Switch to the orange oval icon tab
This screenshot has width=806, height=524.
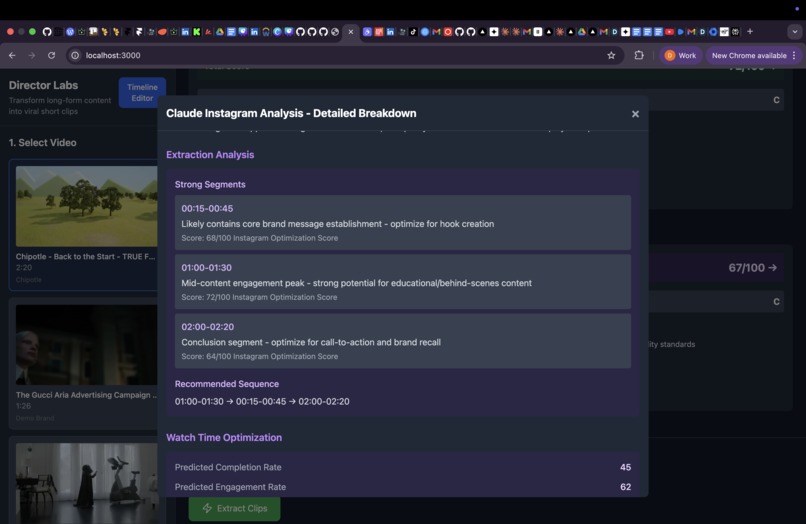point(162,32)
